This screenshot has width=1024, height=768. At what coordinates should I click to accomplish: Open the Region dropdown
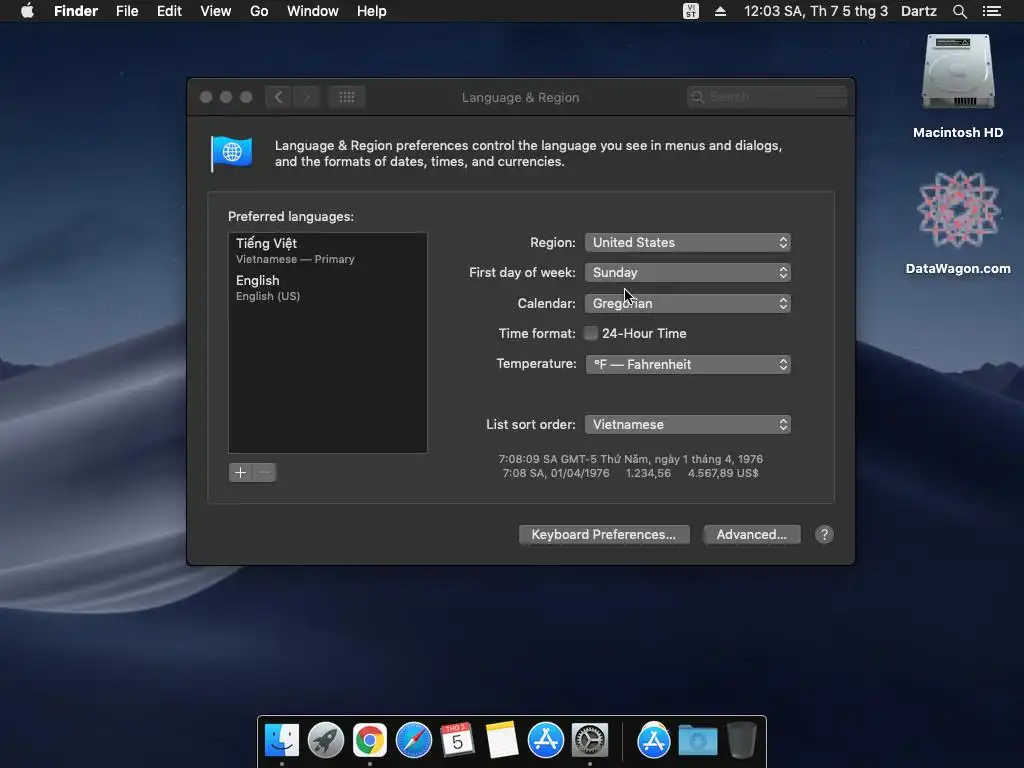coord(688,243)
